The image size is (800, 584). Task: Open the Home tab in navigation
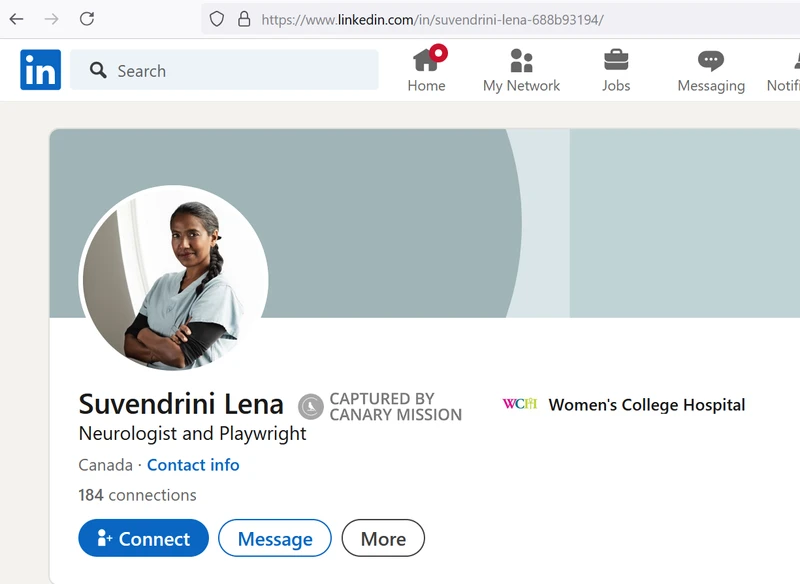427,70
